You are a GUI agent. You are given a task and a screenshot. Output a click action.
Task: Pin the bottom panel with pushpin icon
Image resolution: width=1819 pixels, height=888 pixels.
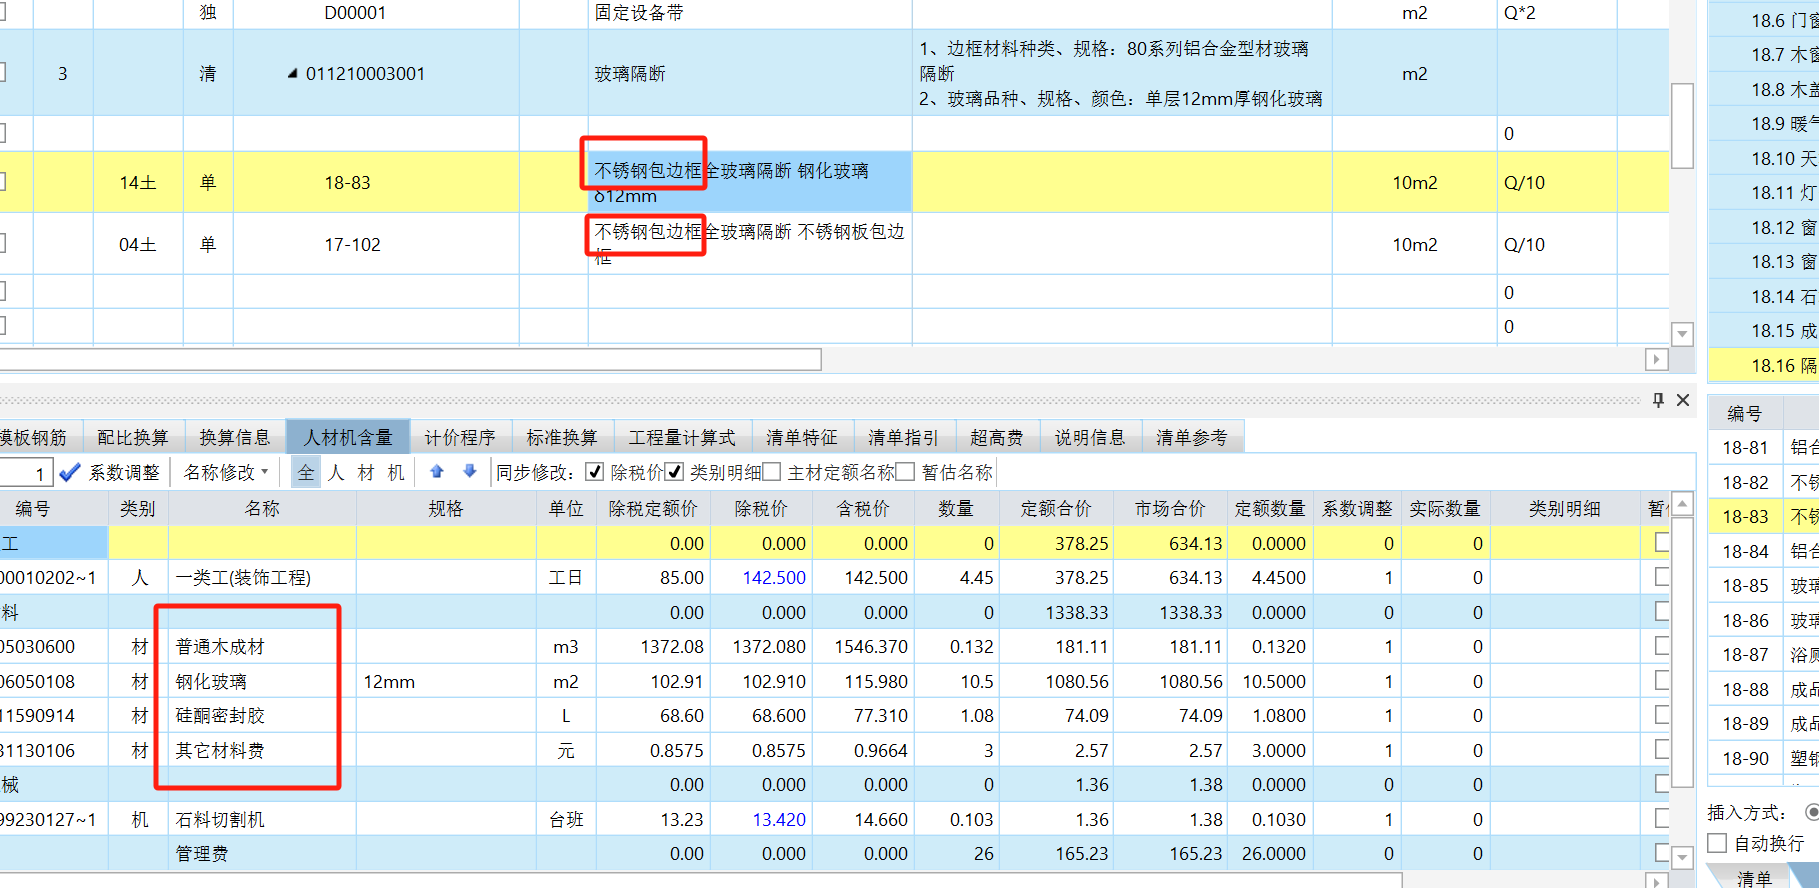click(1658, 400)
